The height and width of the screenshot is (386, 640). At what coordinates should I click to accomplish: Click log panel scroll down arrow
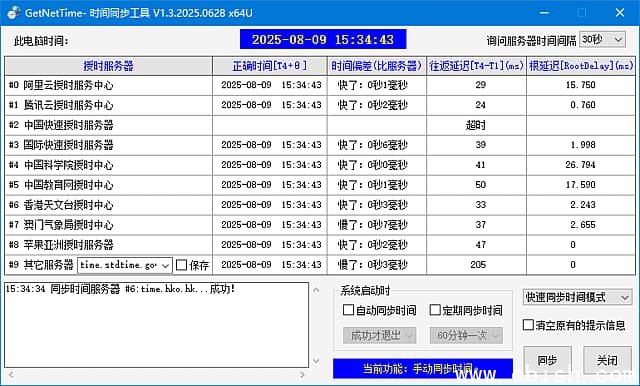coord(316,360)
